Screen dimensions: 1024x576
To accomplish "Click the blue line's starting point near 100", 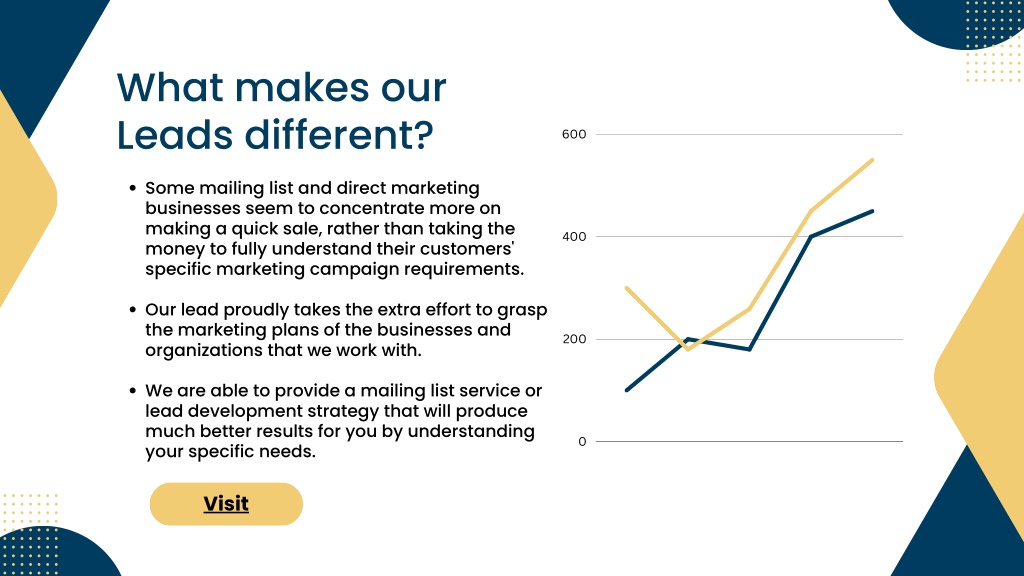I will 627,390.
